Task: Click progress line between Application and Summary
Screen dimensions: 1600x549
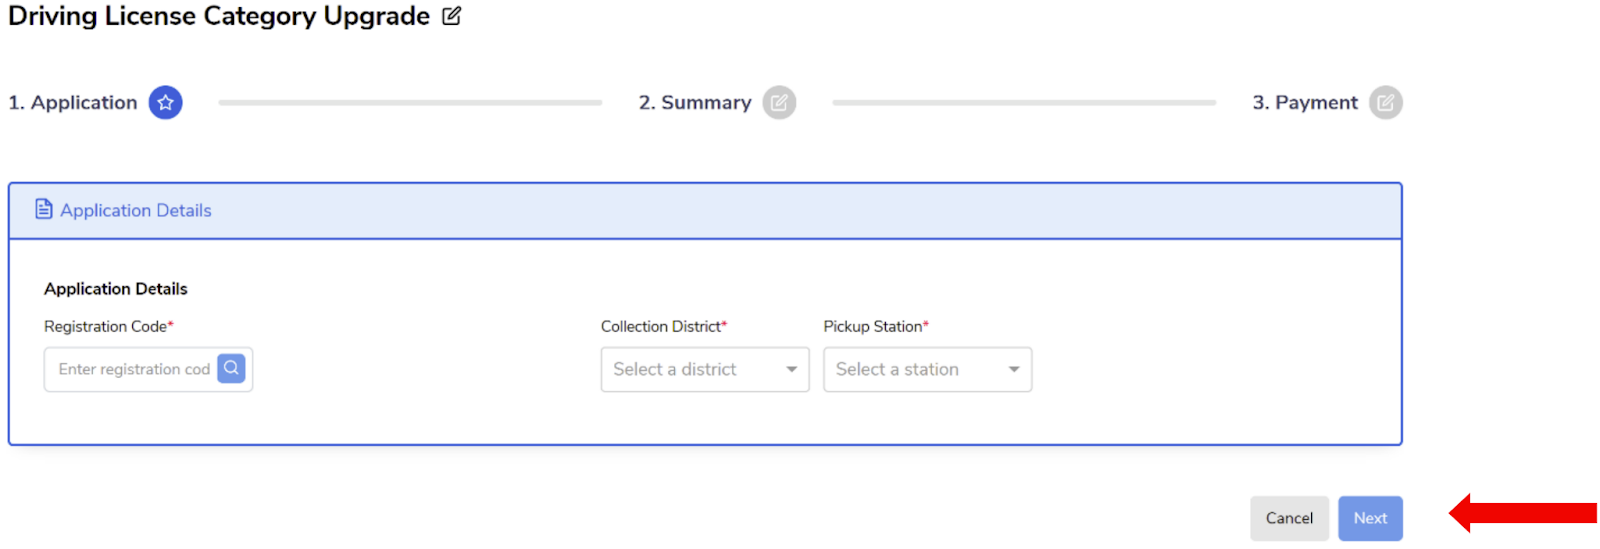Action: [410, 102]
